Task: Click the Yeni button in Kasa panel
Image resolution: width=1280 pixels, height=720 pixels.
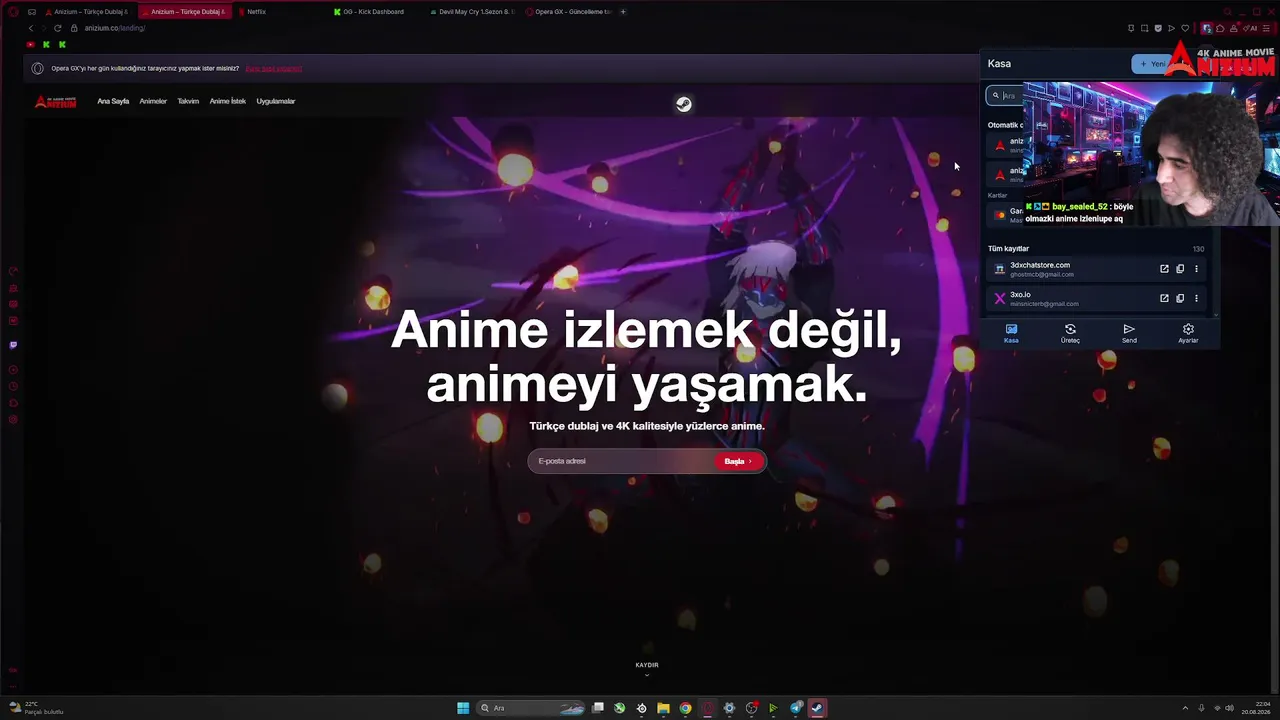Action: click(1152, 64)
